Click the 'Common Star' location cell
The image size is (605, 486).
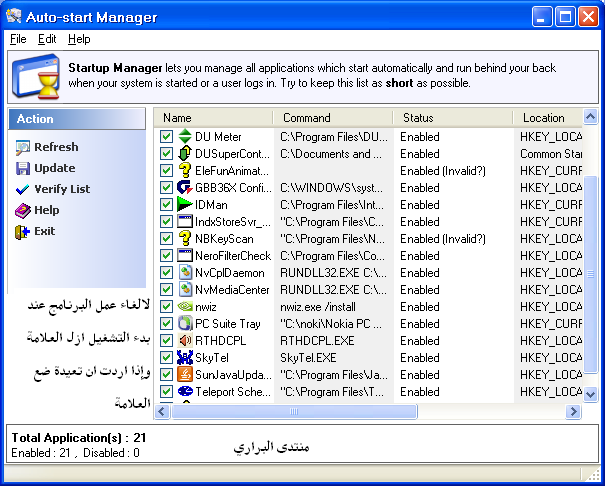tap(551, 154)
